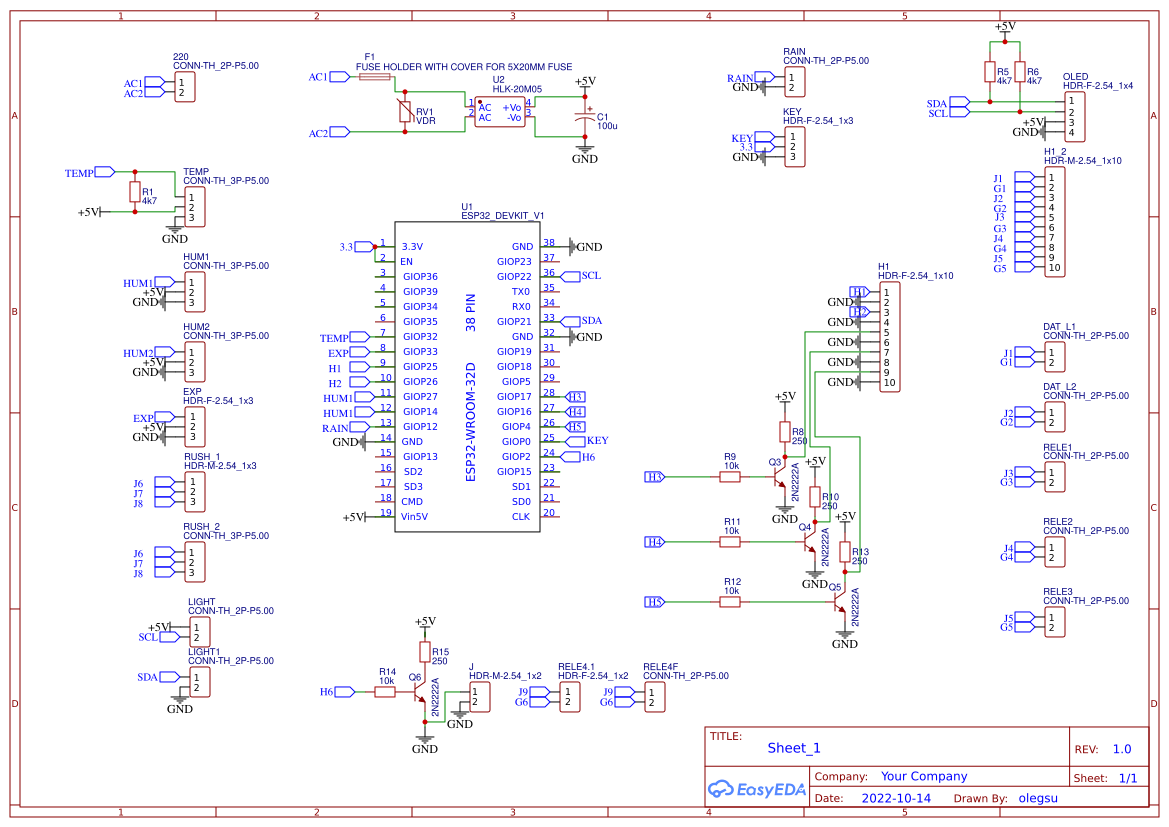Select the R11 10k base resistor
The height and width of the screenshot is (827, 1169).
tap(730, 542)
